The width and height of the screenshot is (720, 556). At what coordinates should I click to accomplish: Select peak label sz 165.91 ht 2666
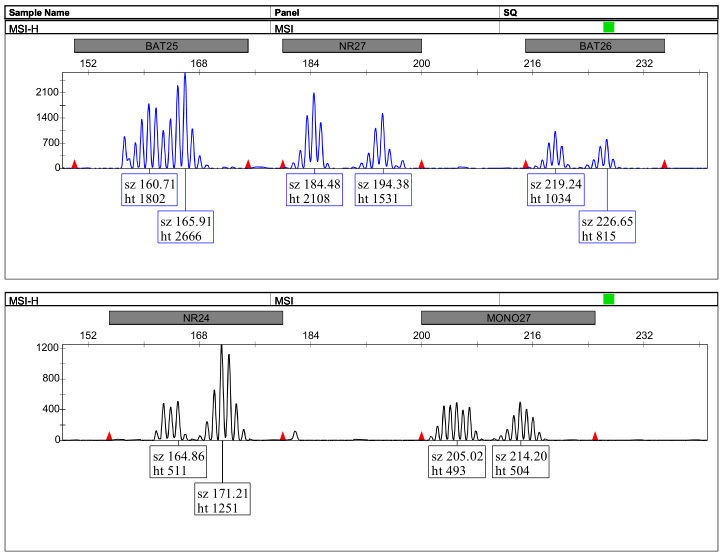tap(186, 228)
